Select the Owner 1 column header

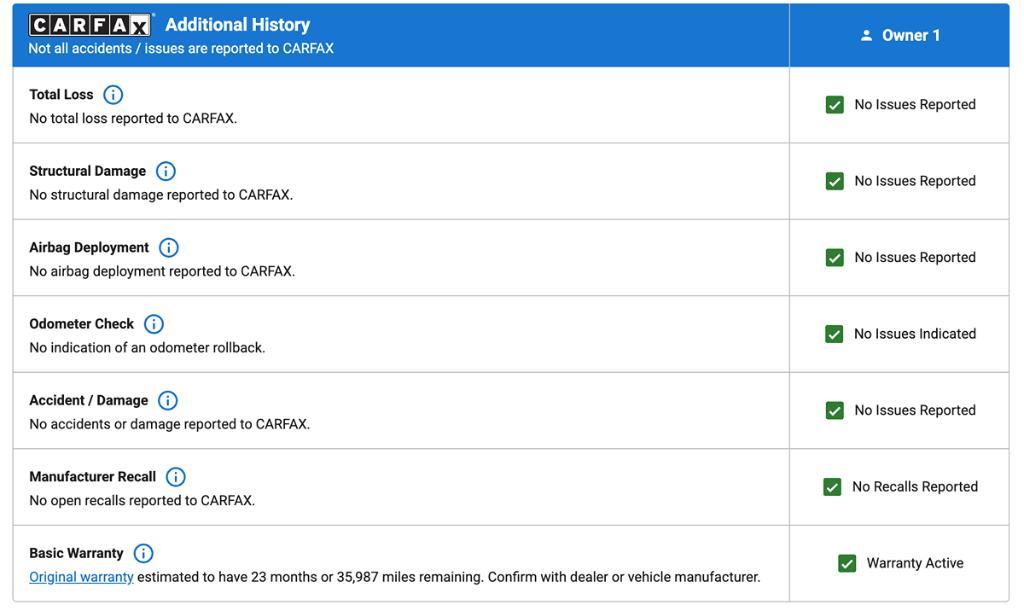(899, 35)
